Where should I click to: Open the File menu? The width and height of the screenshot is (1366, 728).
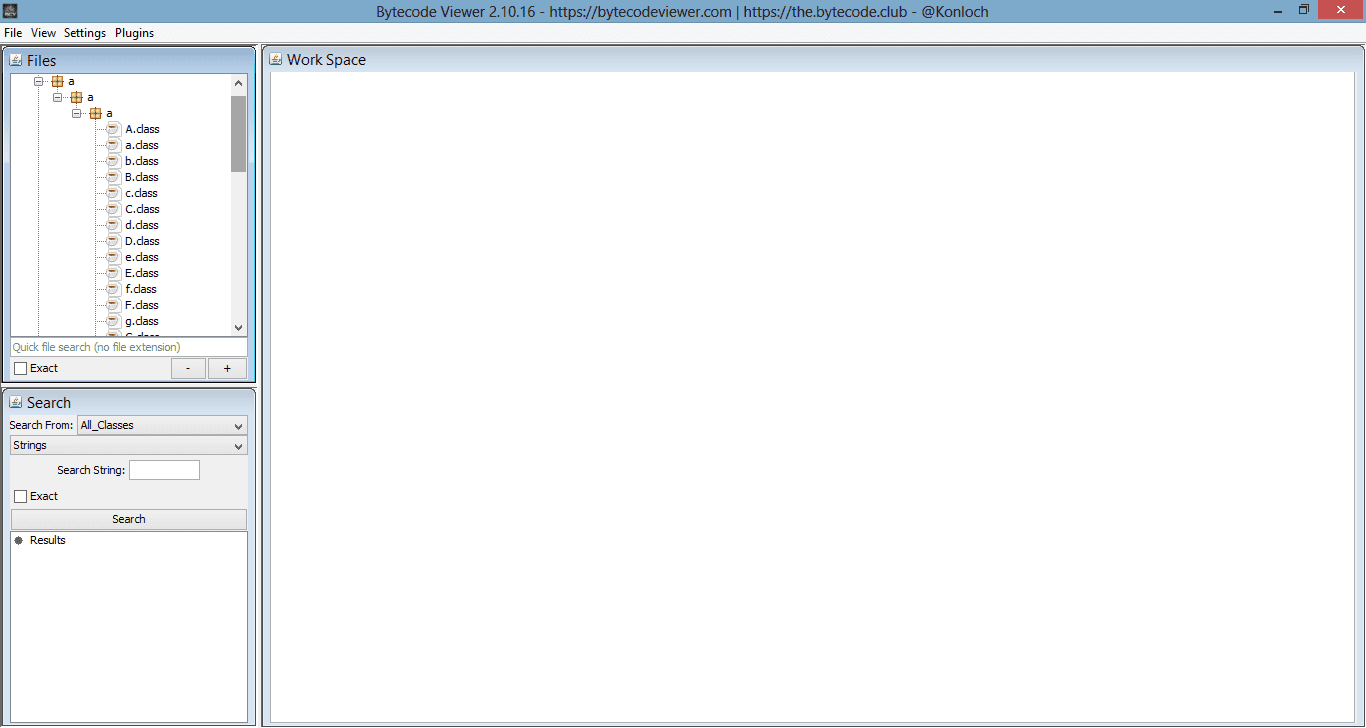pyautogui.click(x=13, y=33)
